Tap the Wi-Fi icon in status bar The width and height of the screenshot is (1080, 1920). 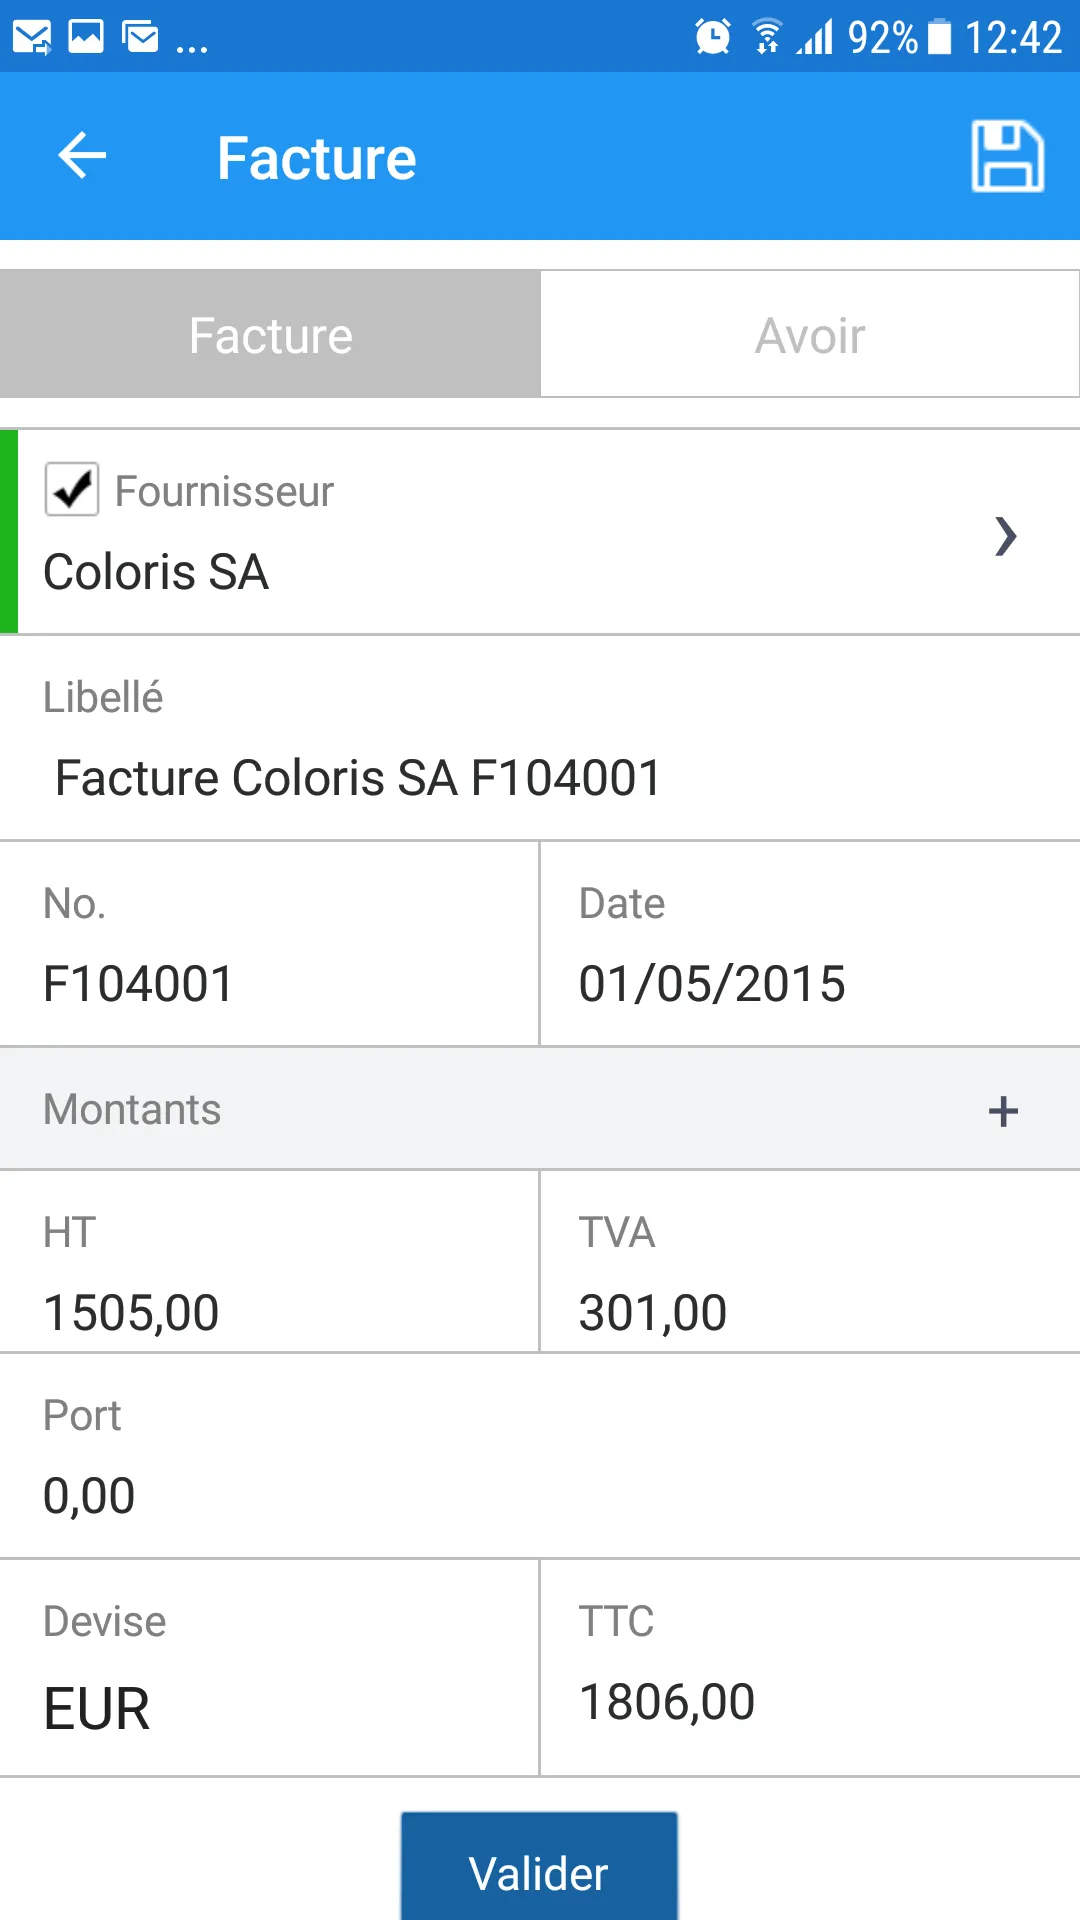click(x=767, y=38)
